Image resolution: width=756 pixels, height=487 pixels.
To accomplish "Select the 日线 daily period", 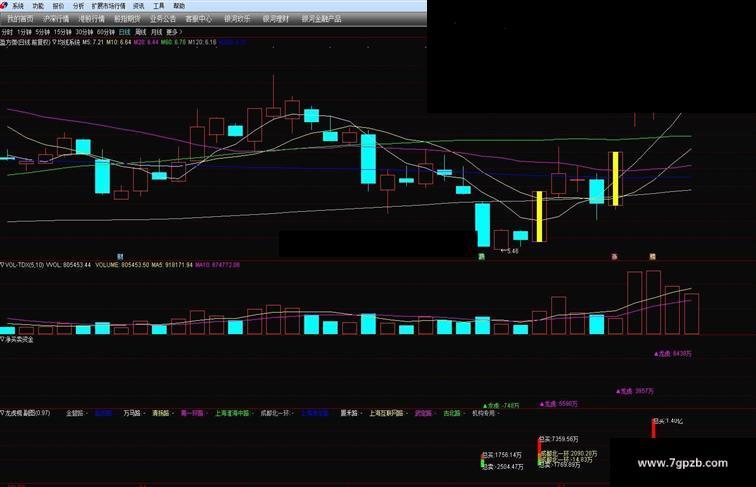I will 124,32.
